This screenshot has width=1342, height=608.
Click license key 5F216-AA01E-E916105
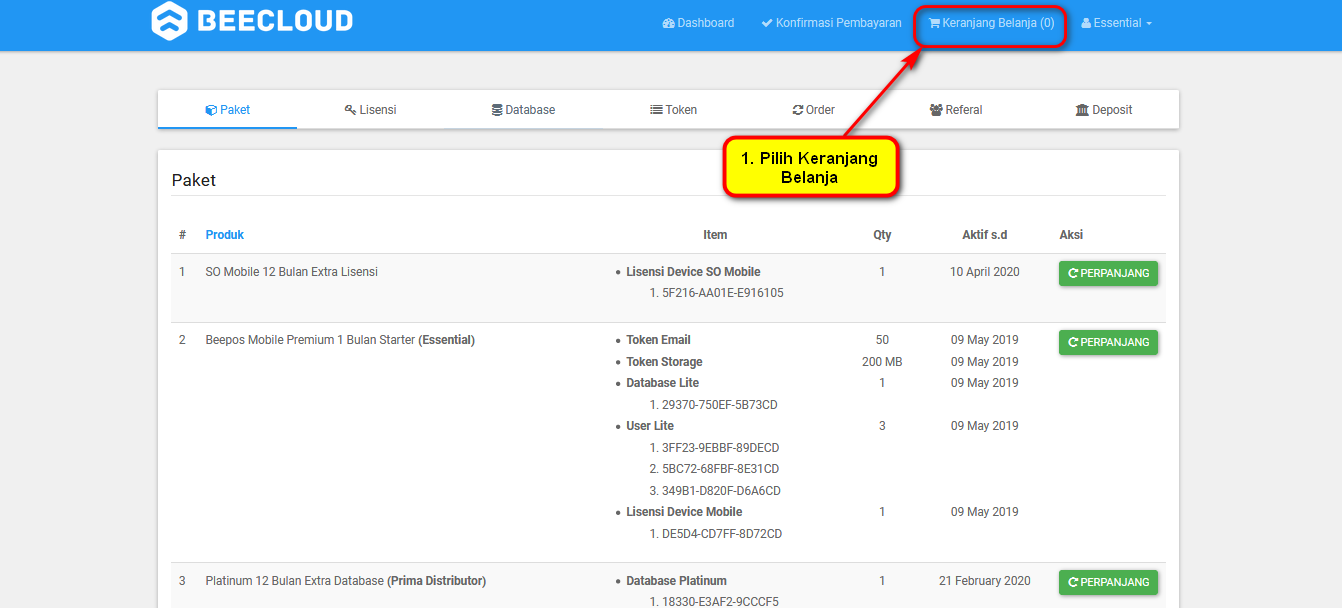[723, 293]
